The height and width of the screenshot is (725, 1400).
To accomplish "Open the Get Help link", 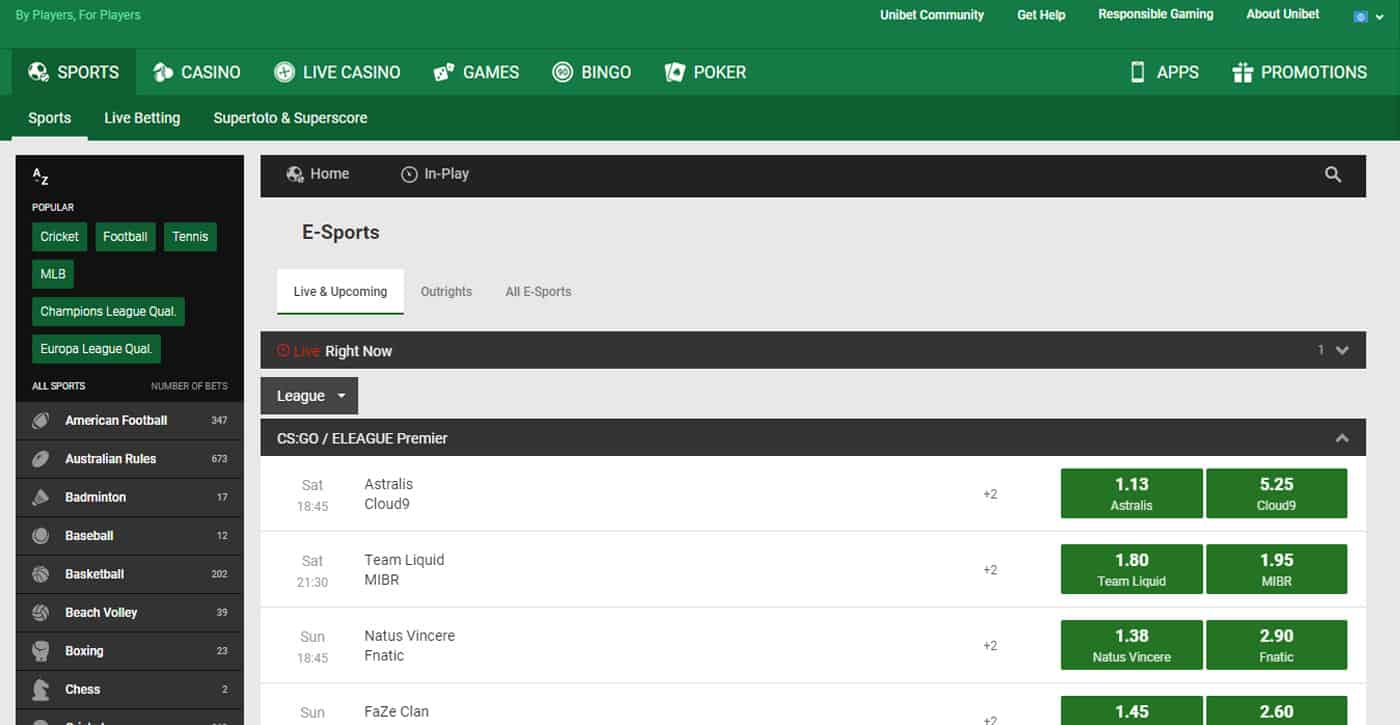I will pos(1041,15).
